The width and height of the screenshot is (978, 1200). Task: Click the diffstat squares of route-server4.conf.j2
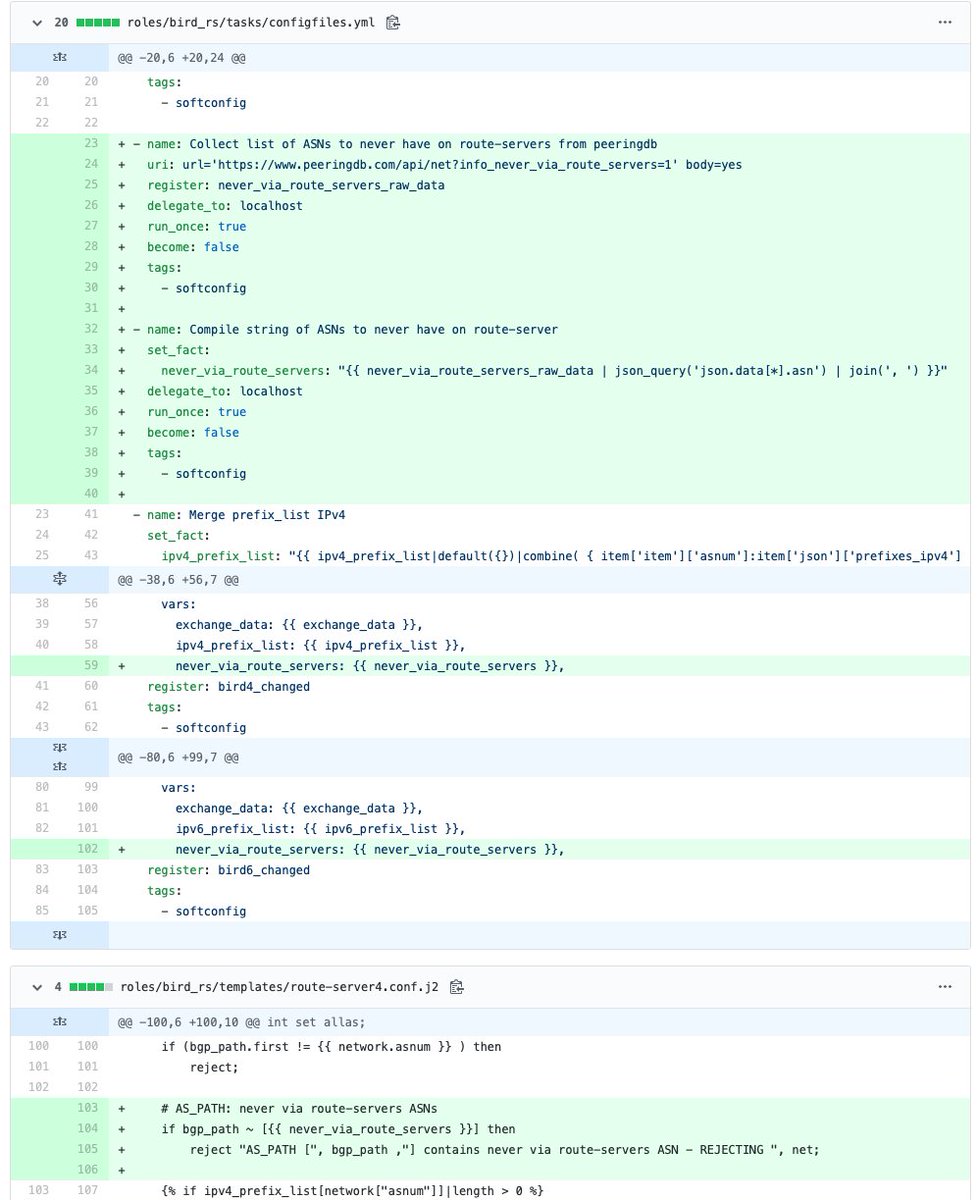(91, 987)
